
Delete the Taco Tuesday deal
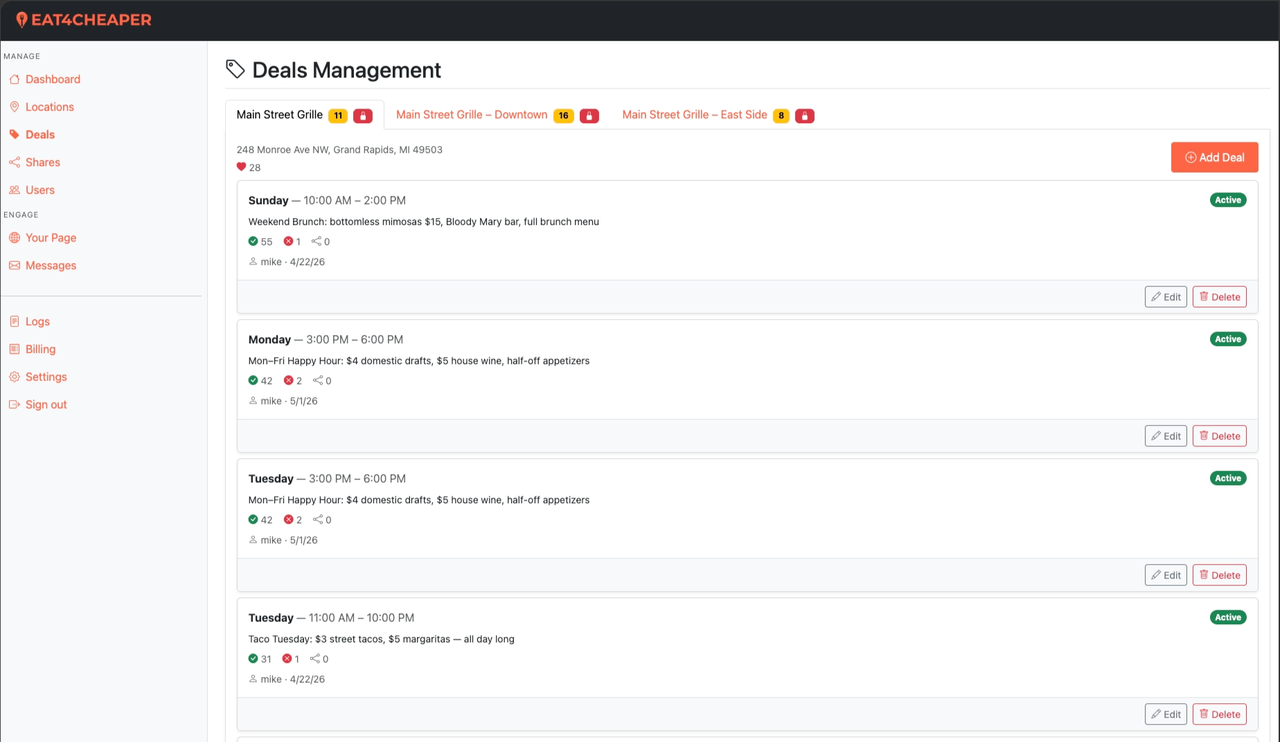[x=1220, y=714]
